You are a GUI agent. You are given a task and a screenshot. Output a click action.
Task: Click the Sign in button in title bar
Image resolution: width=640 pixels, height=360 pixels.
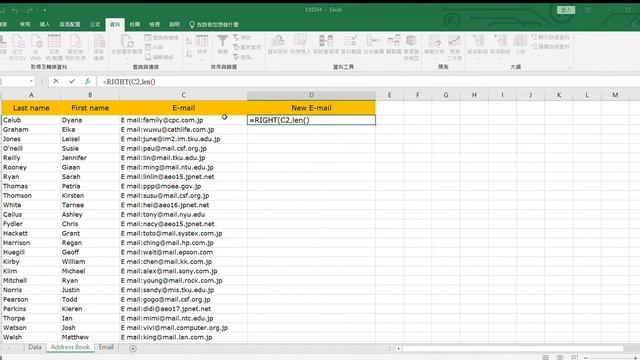click(566, 10)
